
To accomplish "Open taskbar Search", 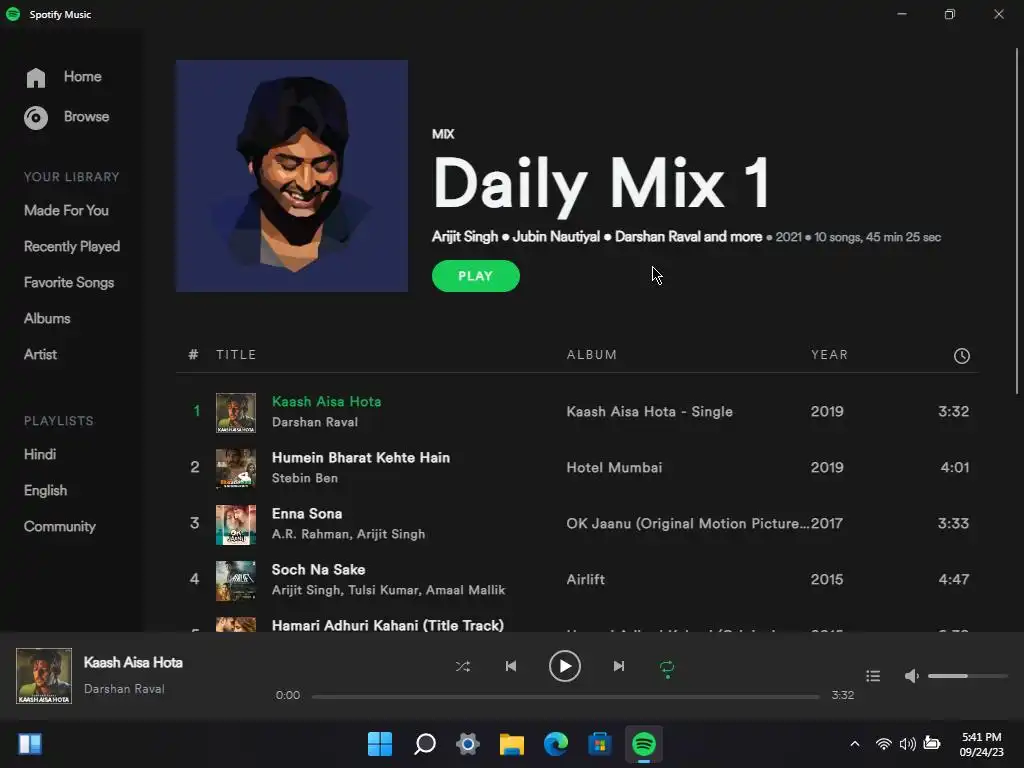I will pos(424,744).
